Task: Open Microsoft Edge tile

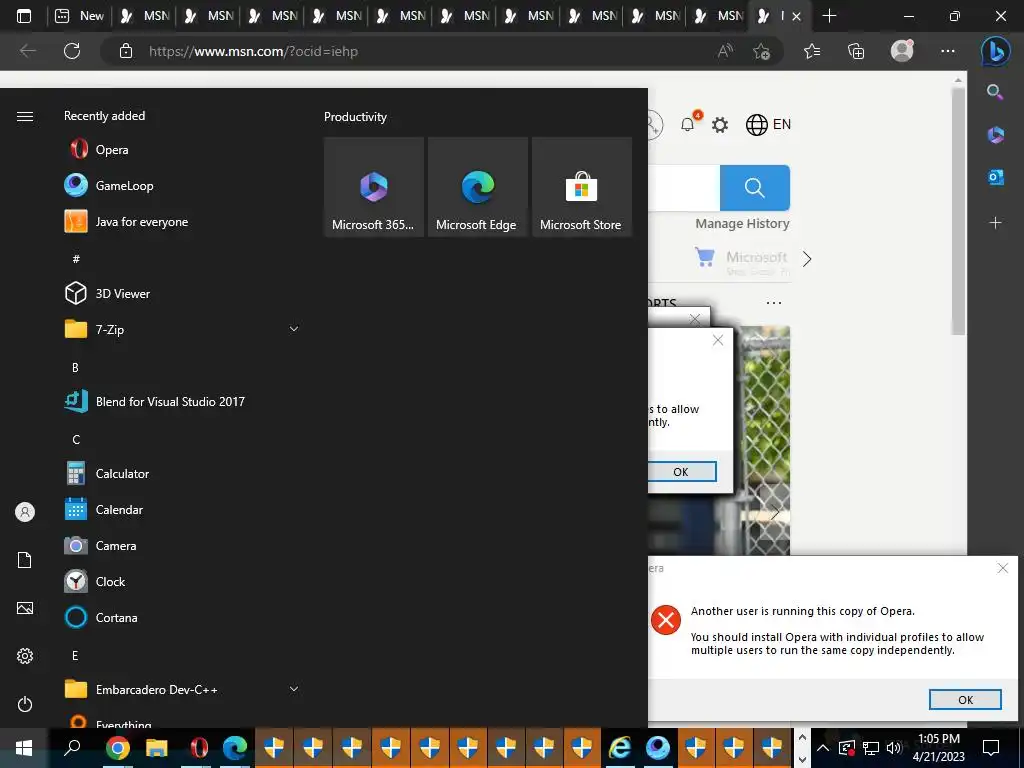Action: tap(477, 187)
